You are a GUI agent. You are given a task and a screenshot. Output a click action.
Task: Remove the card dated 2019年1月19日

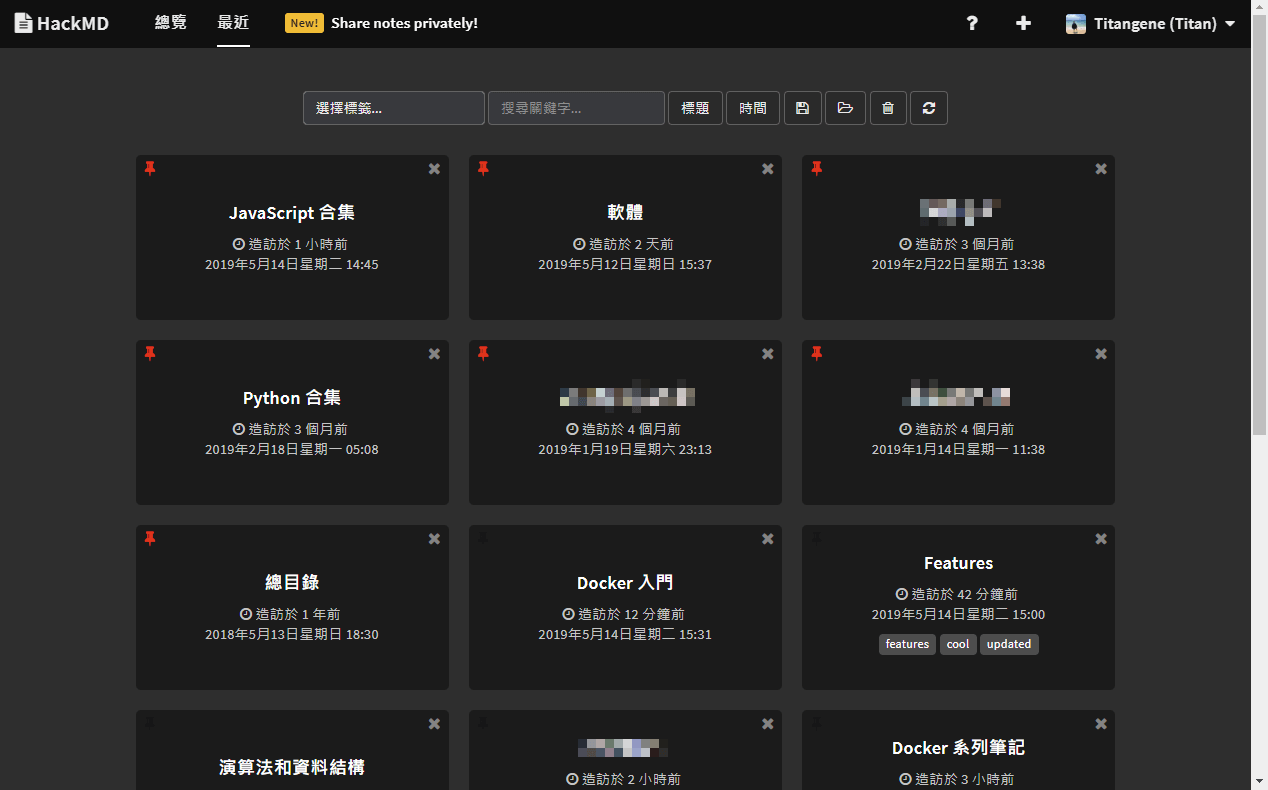coord(767,354)
